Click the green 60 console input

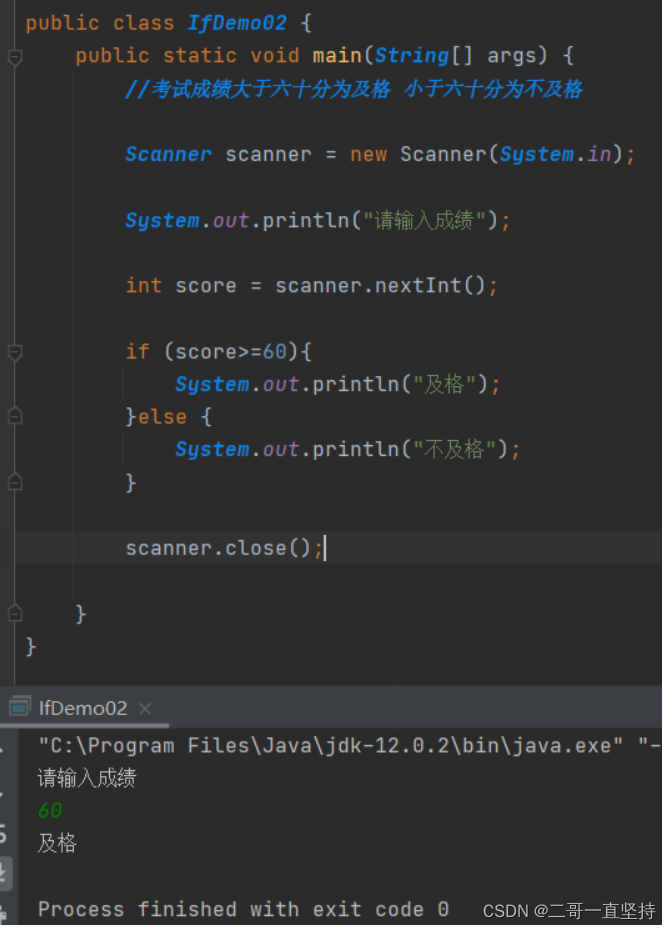click(50, 810)
